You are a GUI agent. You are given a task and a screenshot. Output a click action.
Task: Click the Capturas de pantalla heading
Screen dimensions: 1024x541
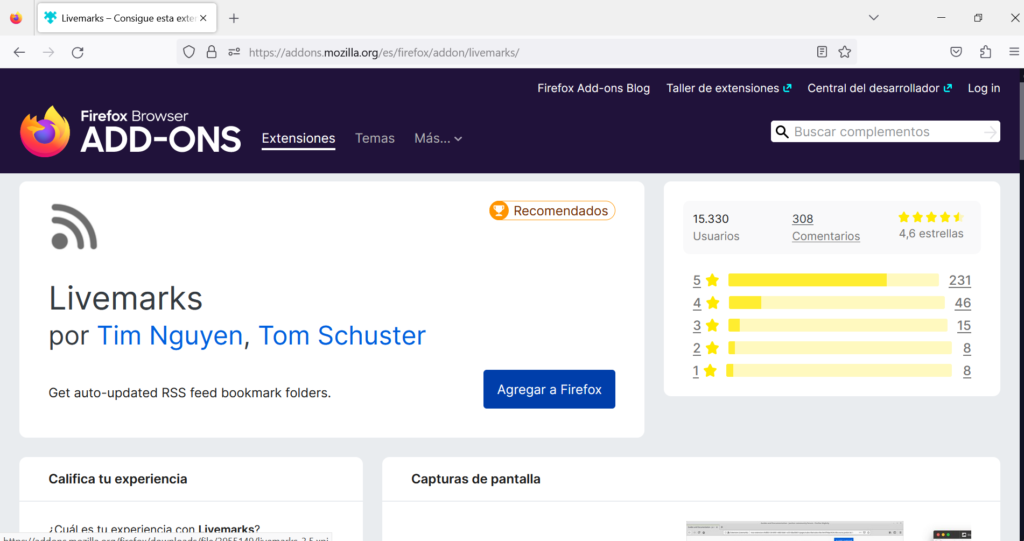click(x=476, y=479)
